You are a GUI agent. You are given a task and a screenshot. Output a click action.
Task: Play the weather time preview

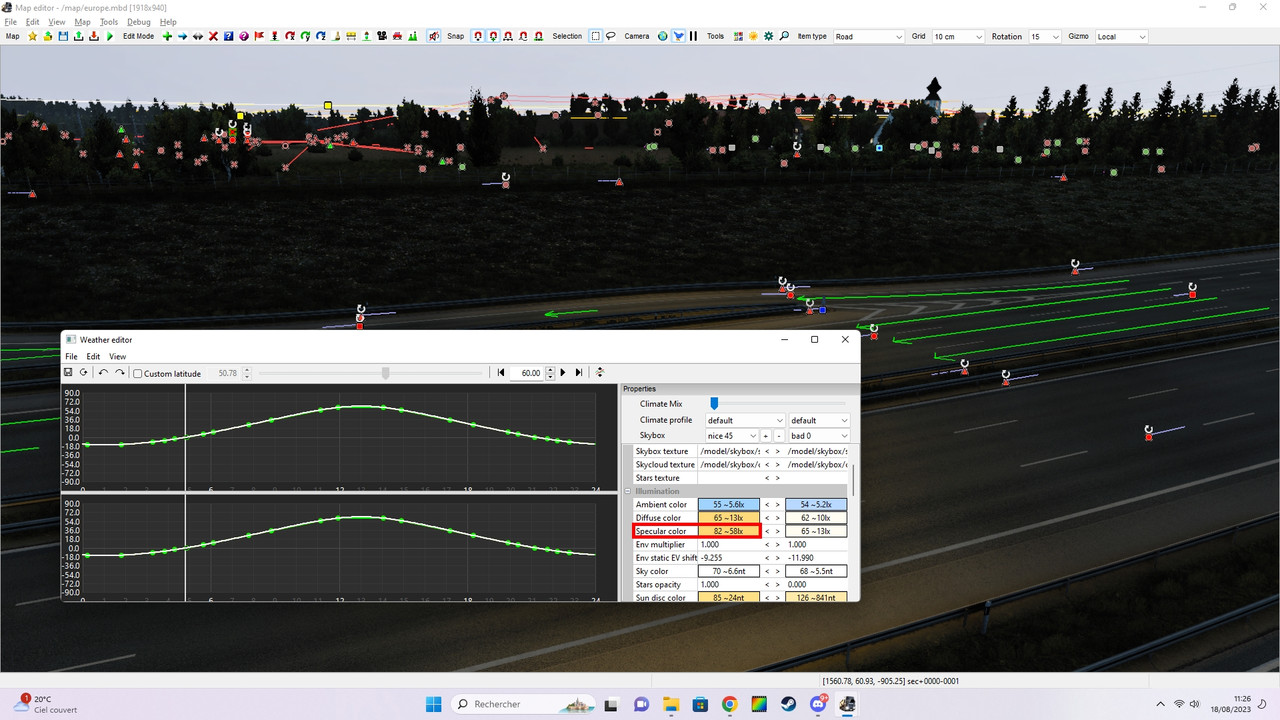point(563,372)
